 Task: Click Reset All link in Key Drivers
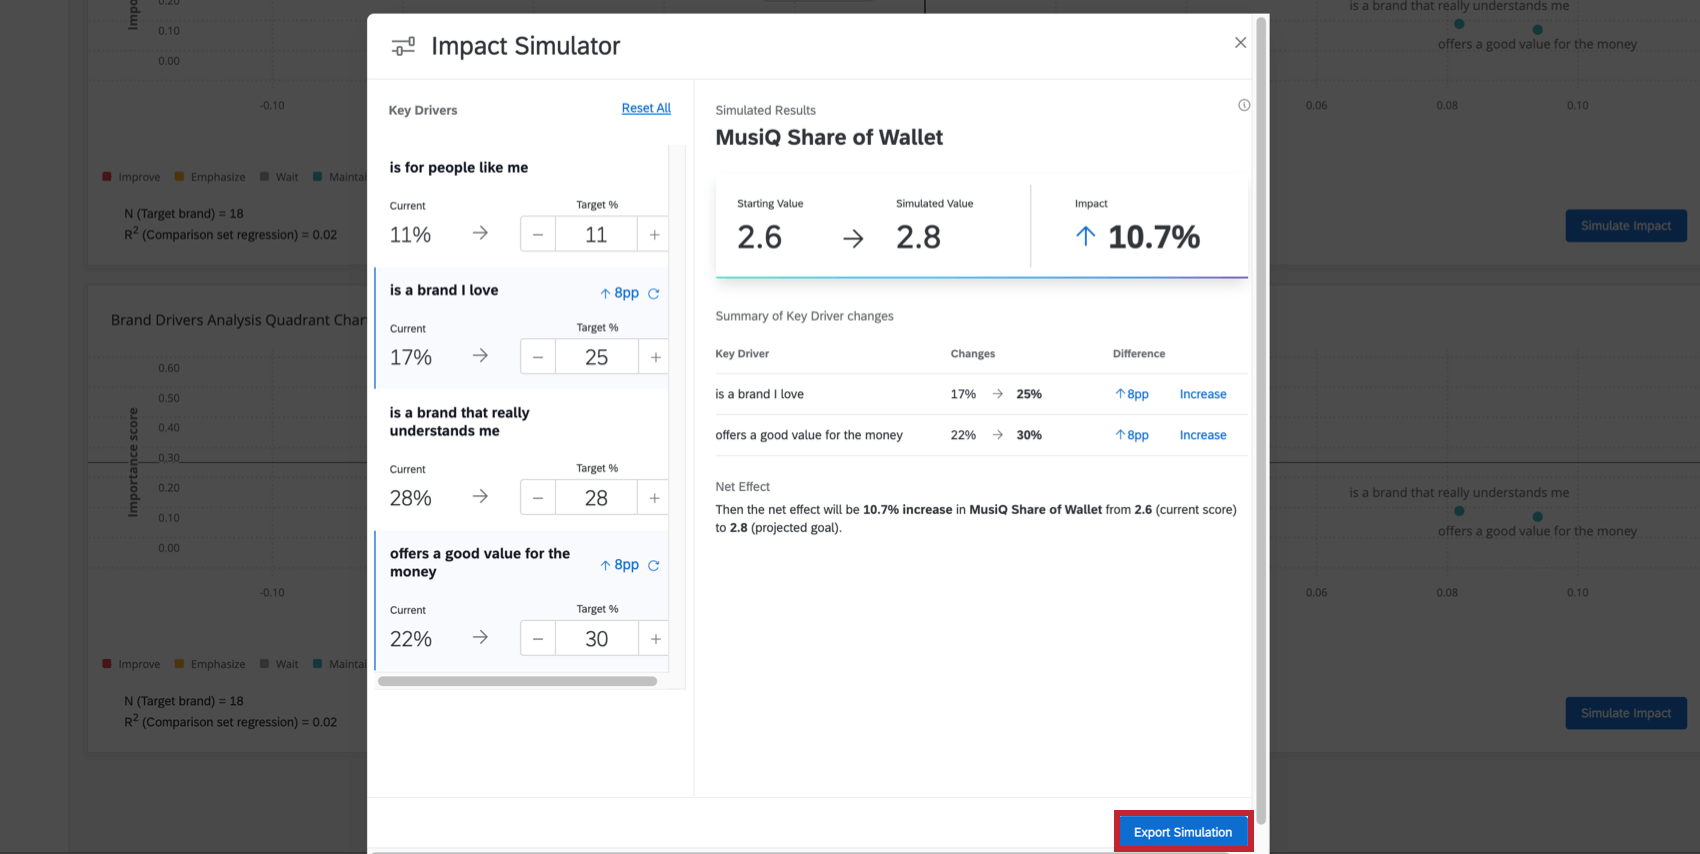point(646,108)
